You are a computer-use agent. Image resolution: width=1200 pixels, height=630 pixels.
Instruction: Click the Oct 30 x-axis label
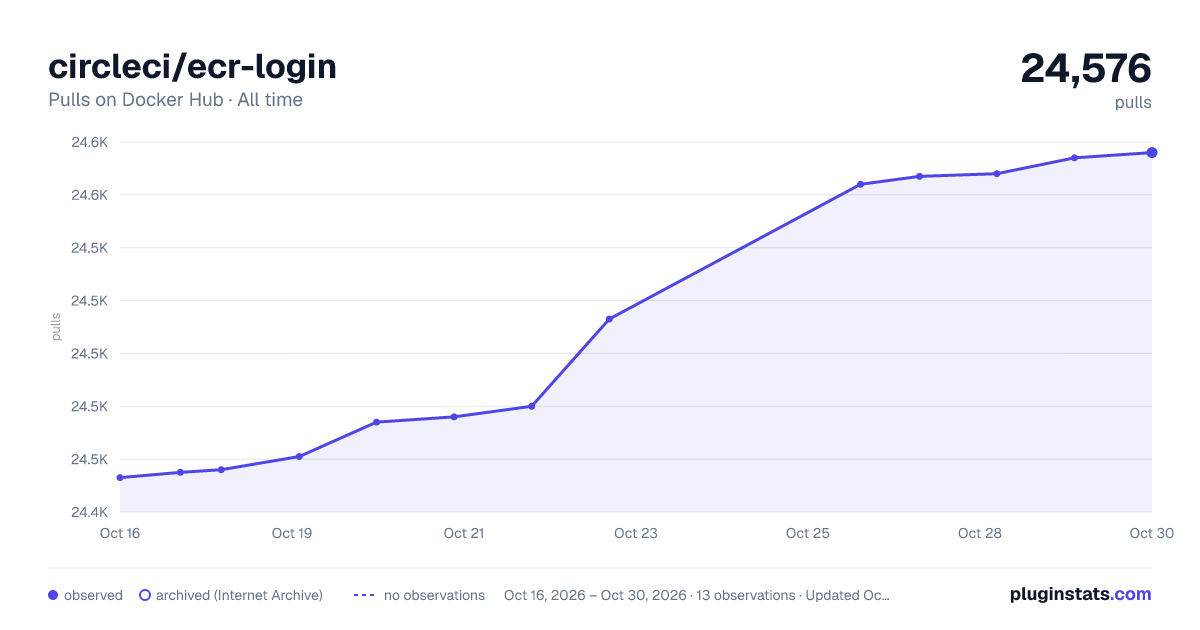[1152, 533]
